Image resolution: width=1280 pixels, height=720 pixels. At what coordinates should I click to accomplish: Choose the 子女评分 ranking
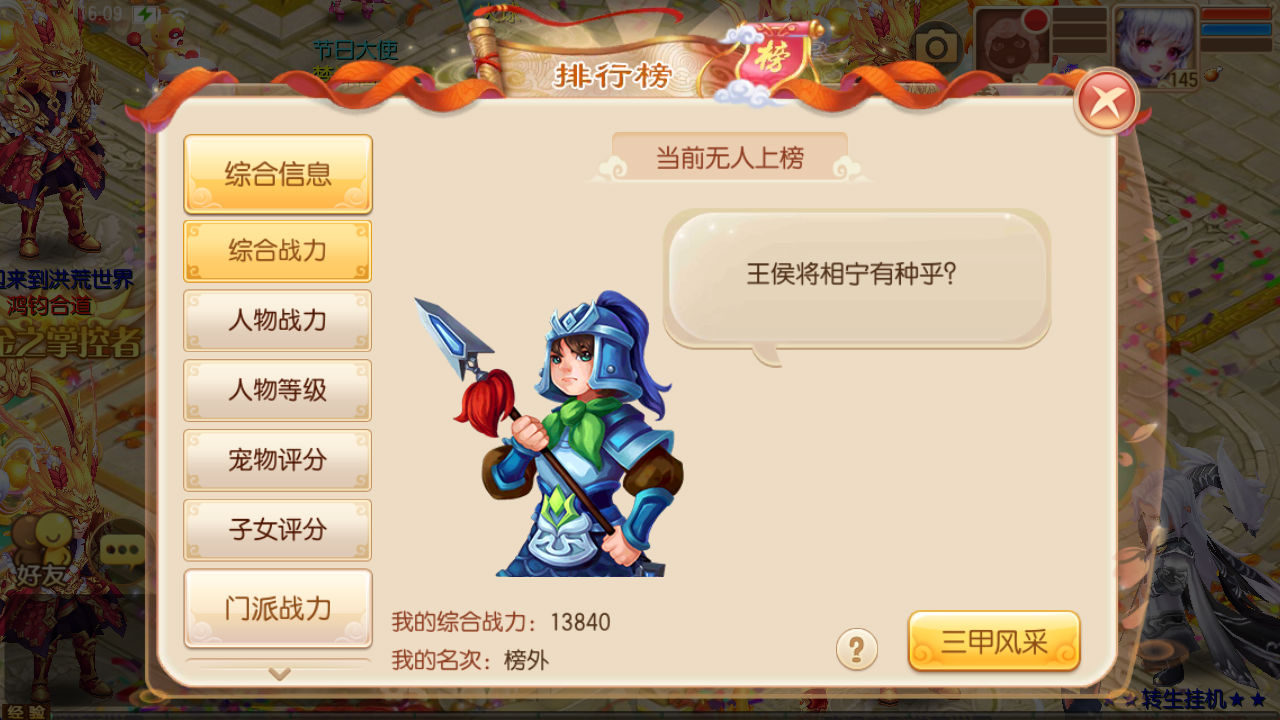coord(278,530)
